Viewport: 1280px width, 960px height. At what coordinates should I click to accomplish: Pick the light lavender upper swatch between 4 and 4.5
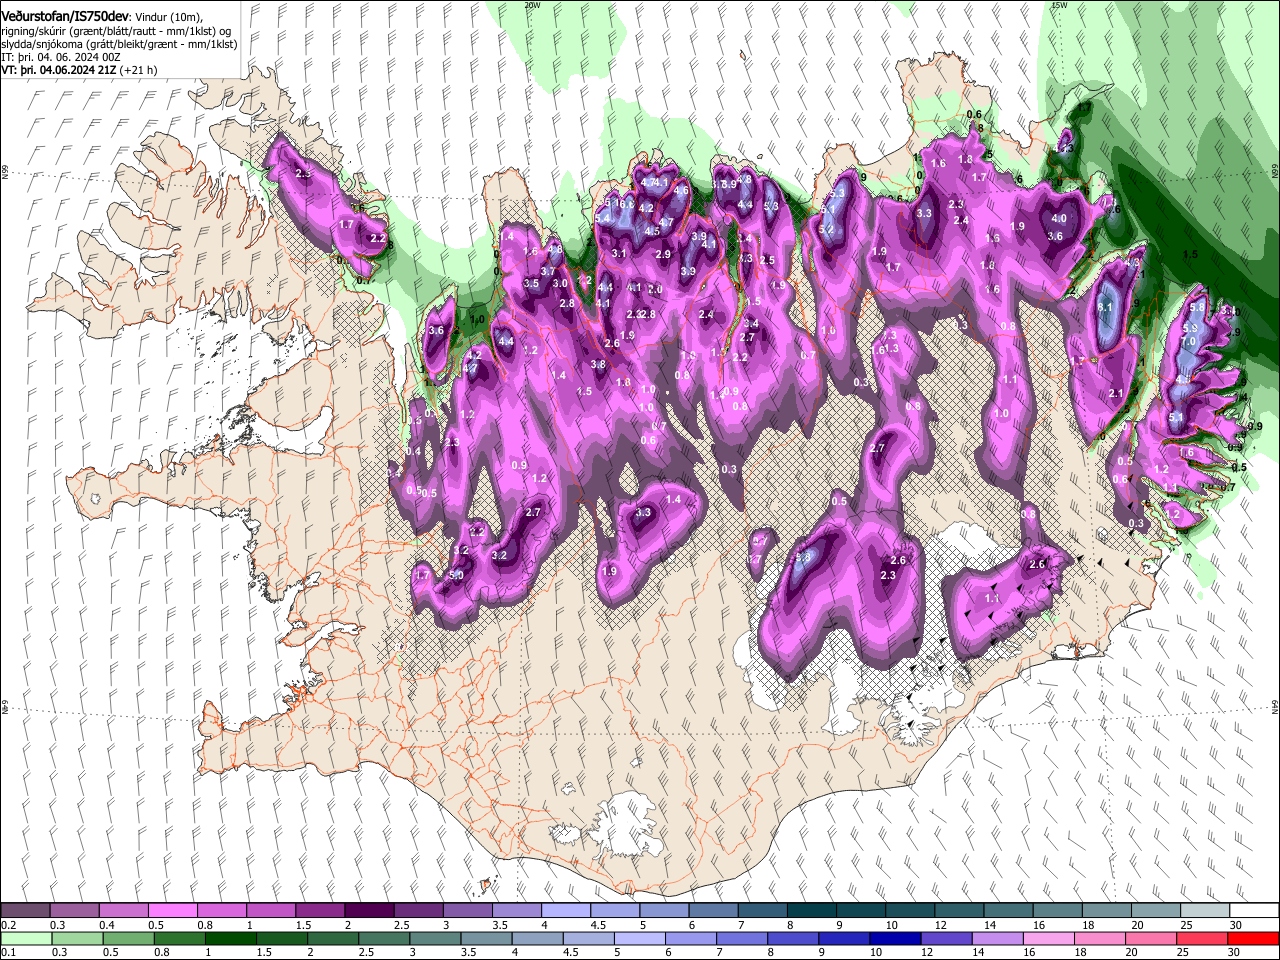565,910
